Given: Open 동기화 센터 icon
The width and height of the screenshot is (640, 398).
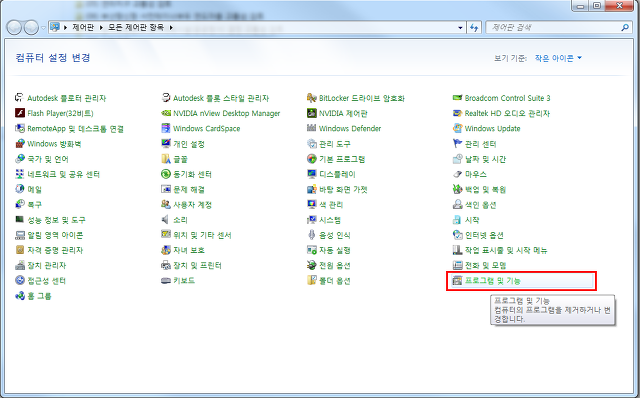Looking at the screenshot, I should [x=166, y=174].
